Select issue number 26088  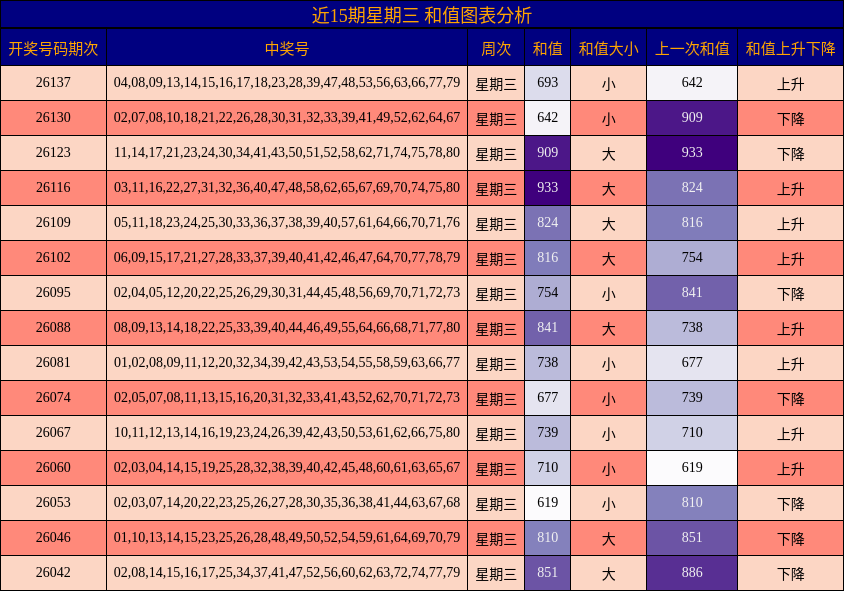(x=53, y=327)
